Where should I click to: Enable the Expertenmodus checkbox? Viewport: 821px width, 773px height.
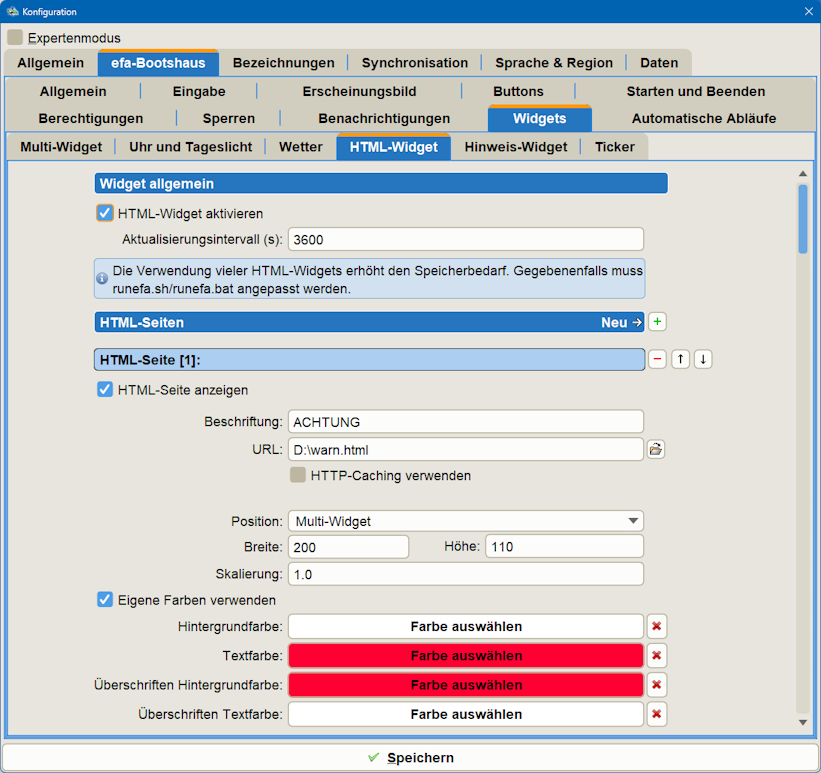click(x=15, y=37)
